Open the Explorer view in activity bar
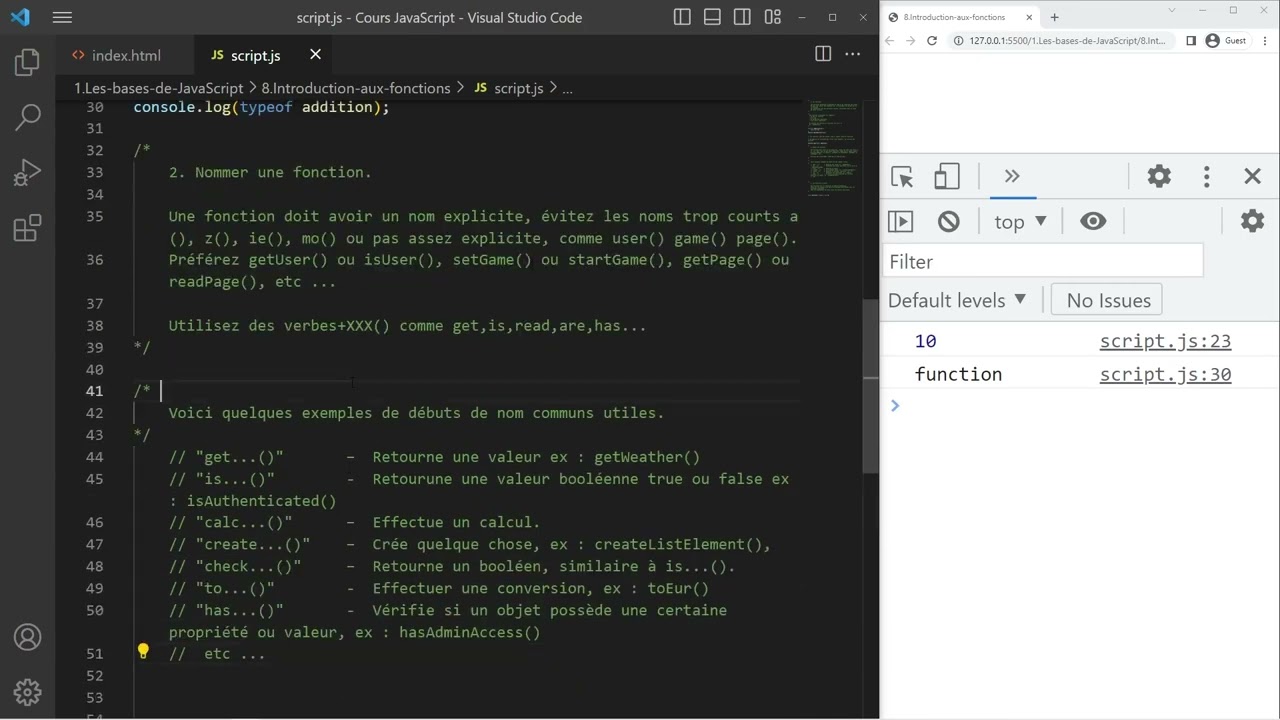The image size is (1280, 720). coord(28,63)
